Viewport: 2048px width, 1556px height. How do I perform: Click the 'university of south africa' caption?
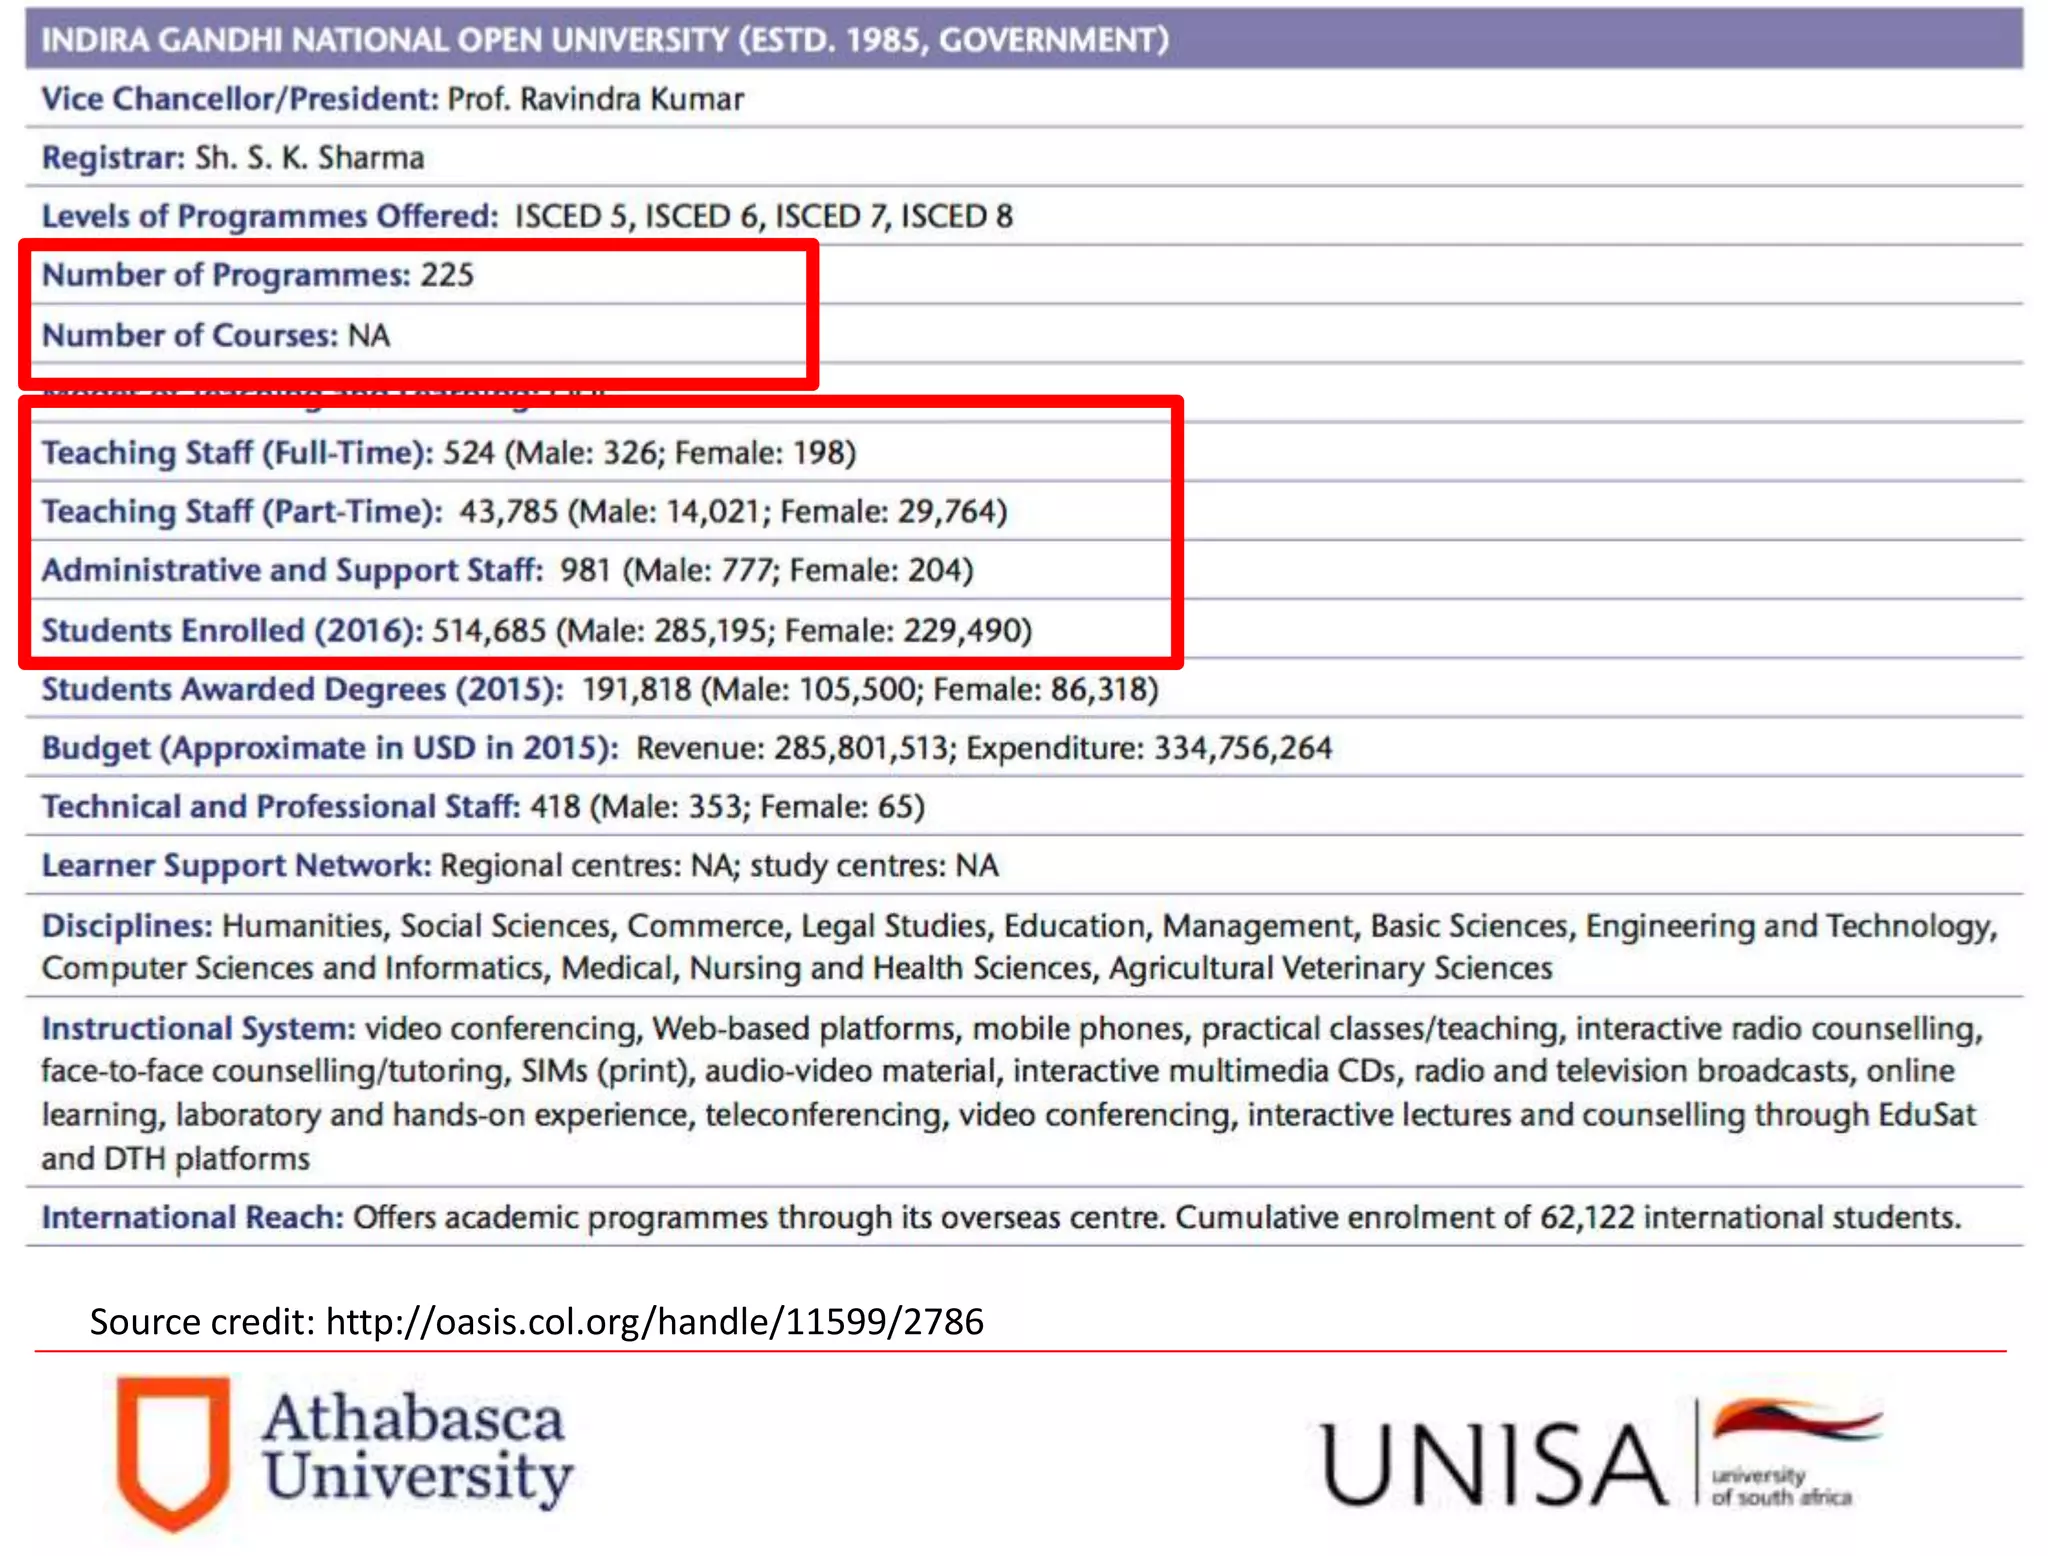[1781, 1486]
